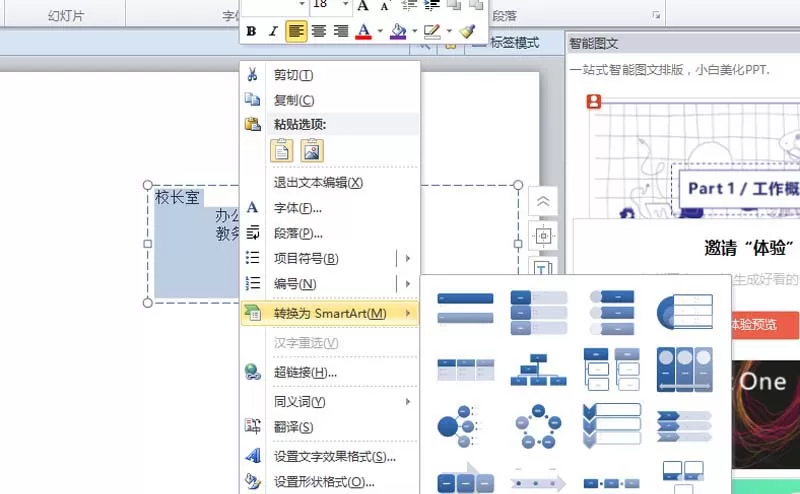
Task: Toggle italic in the mini toolbar
Action: (273, 31)
